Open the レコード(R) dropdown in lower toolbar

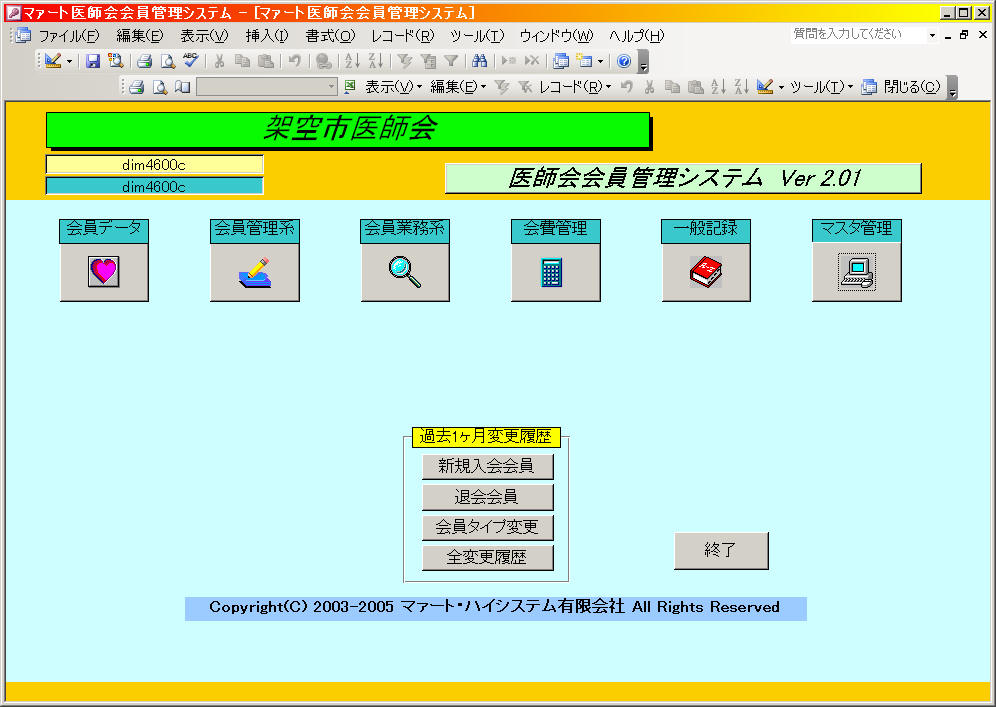click(575, 86)
